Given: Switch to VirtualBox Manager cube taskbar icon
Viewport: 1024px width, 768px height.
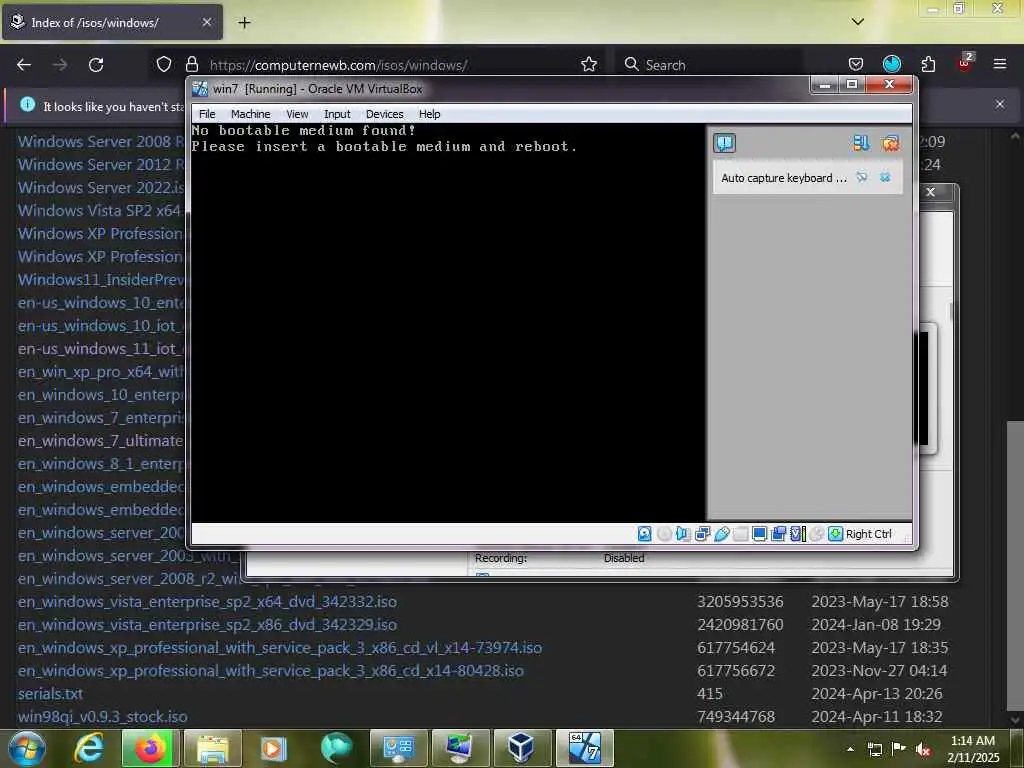Looking at the screenshot, I should [521, 748].
